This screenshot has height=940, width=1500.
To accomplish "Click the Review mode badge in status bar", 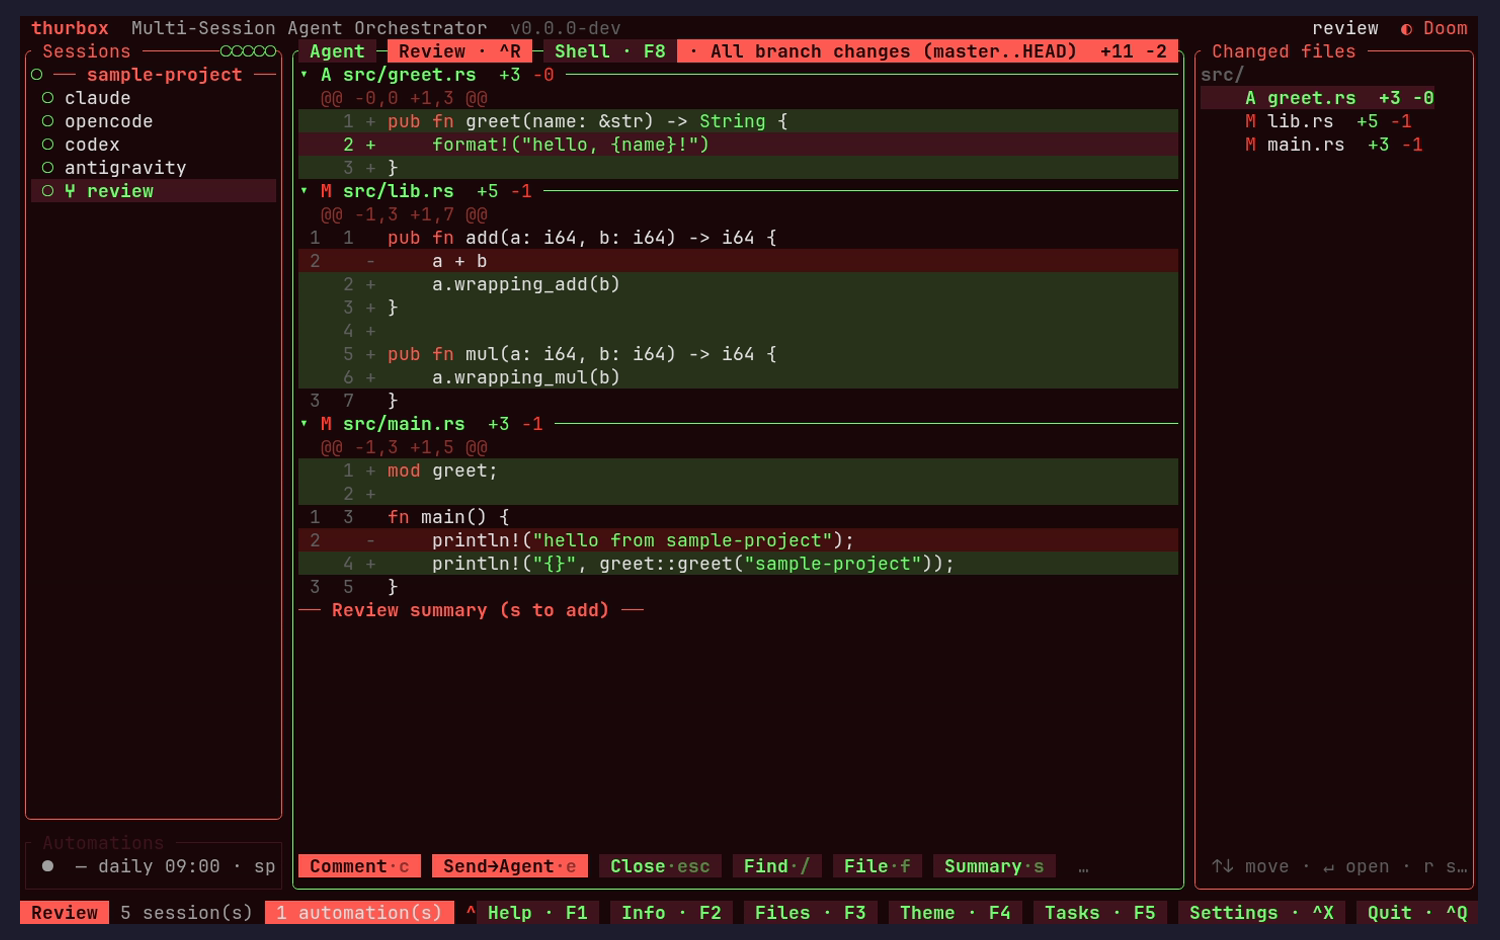I will (x=64, y=913).
